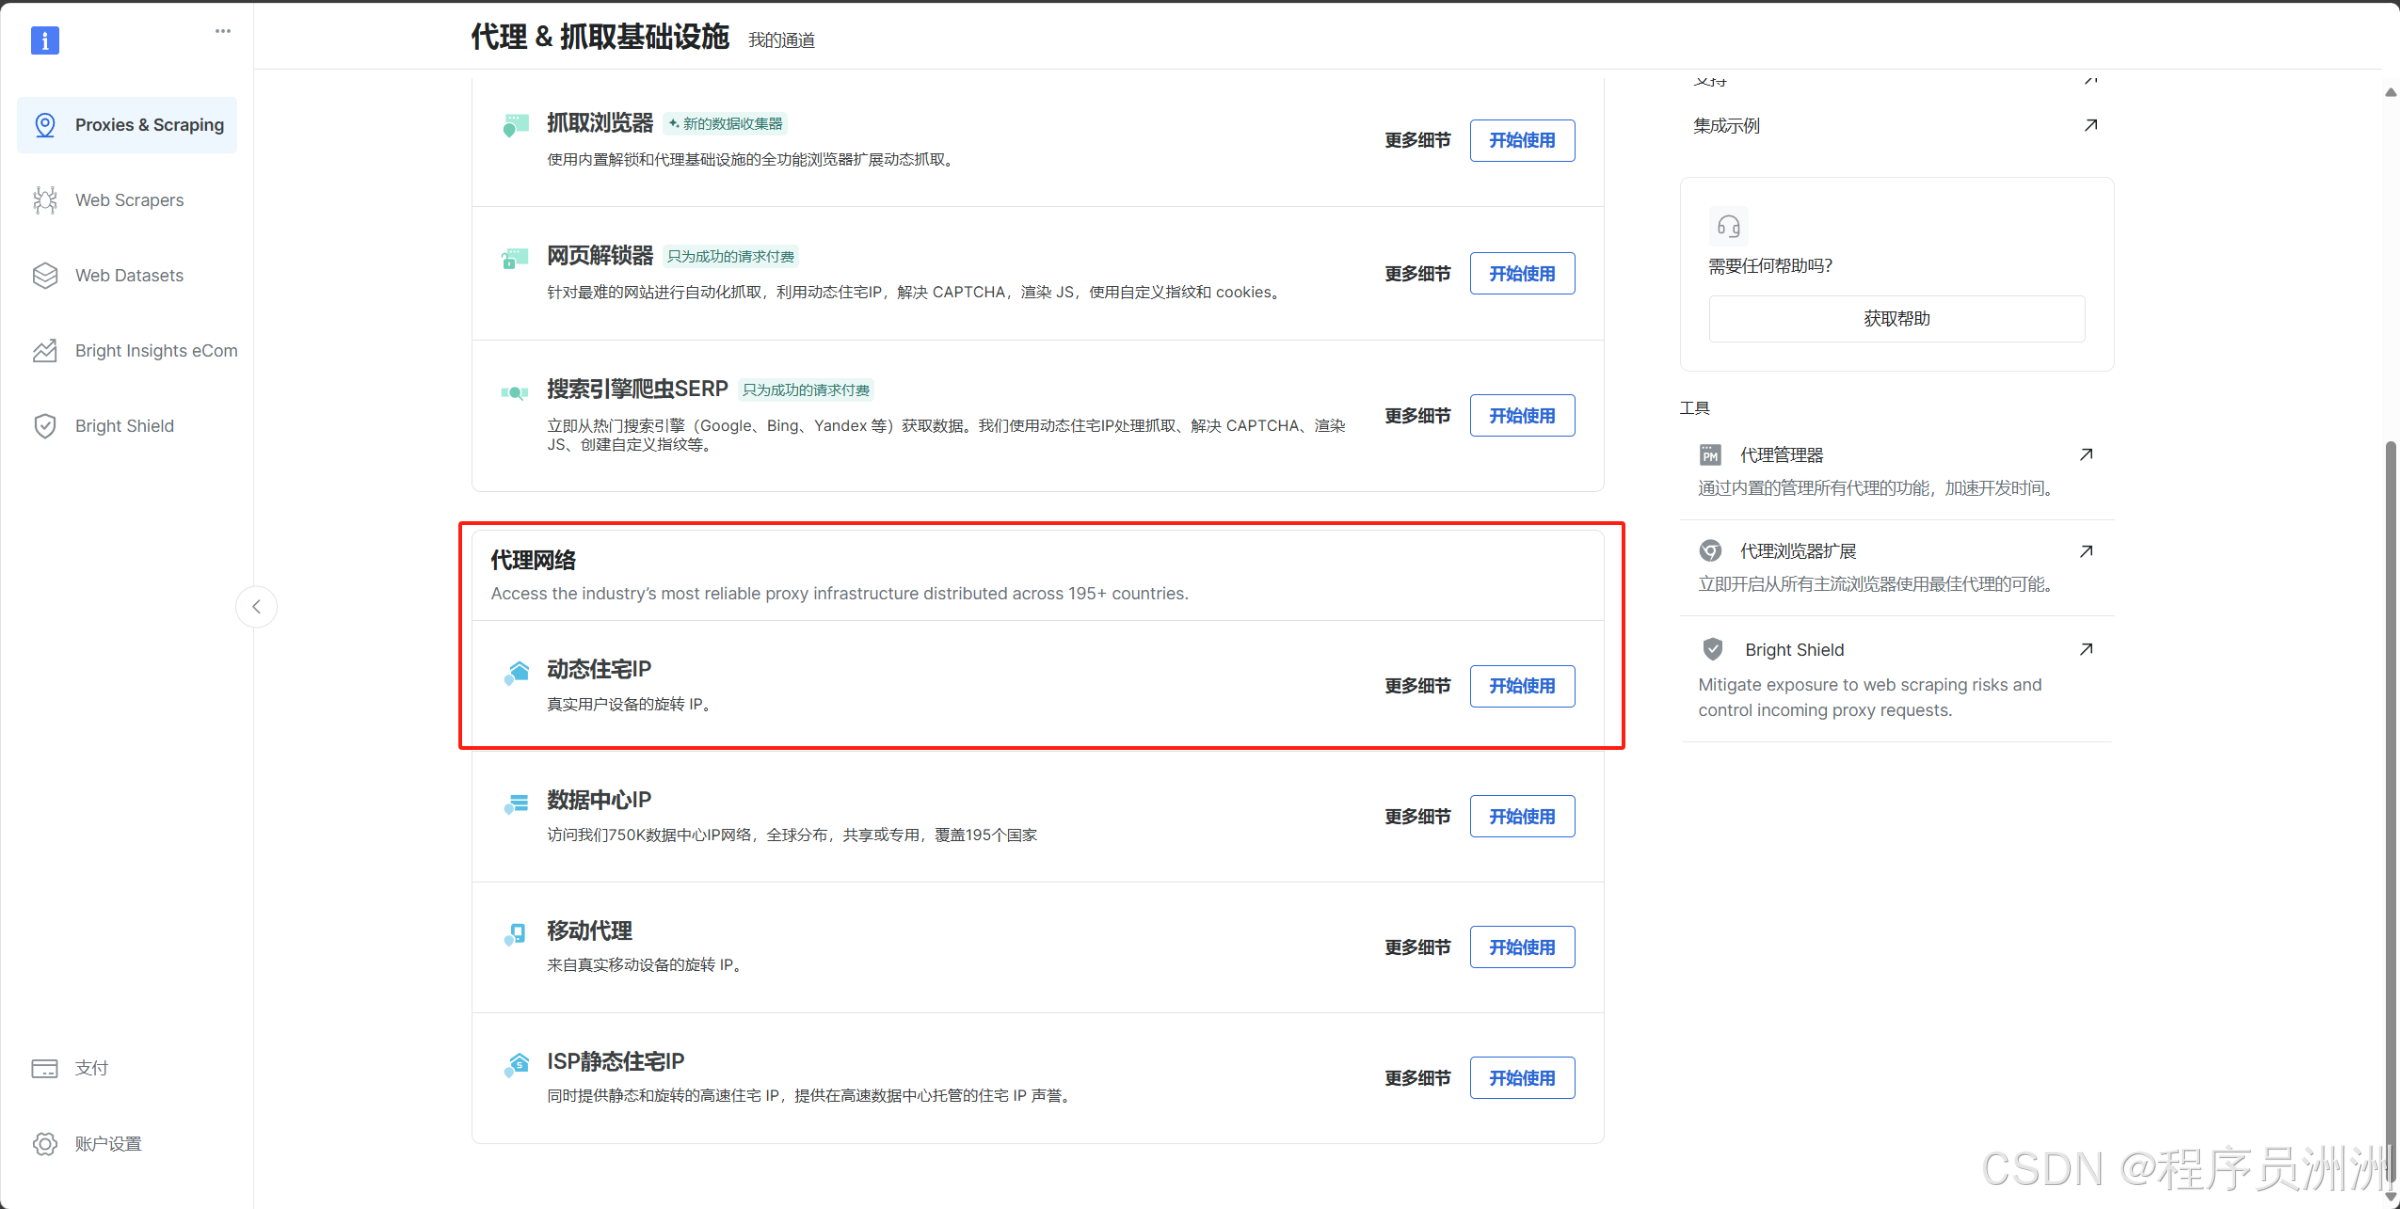Click the Proxies & Scraping location icon

[x=45, y=125]
